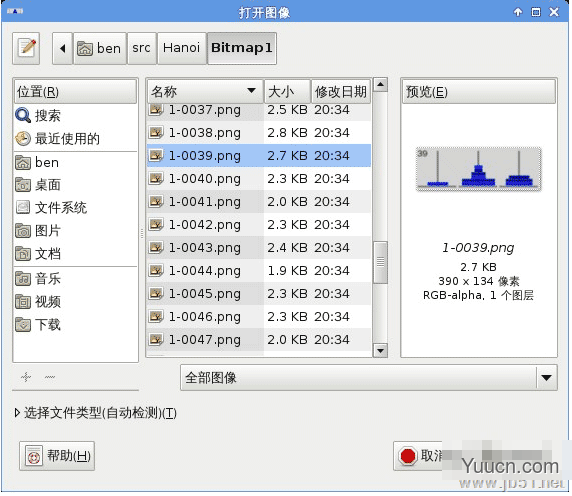Maximize the 打开图像 dialog window
The width and height of the screenshot is (572, 496).
pos(536,12)
